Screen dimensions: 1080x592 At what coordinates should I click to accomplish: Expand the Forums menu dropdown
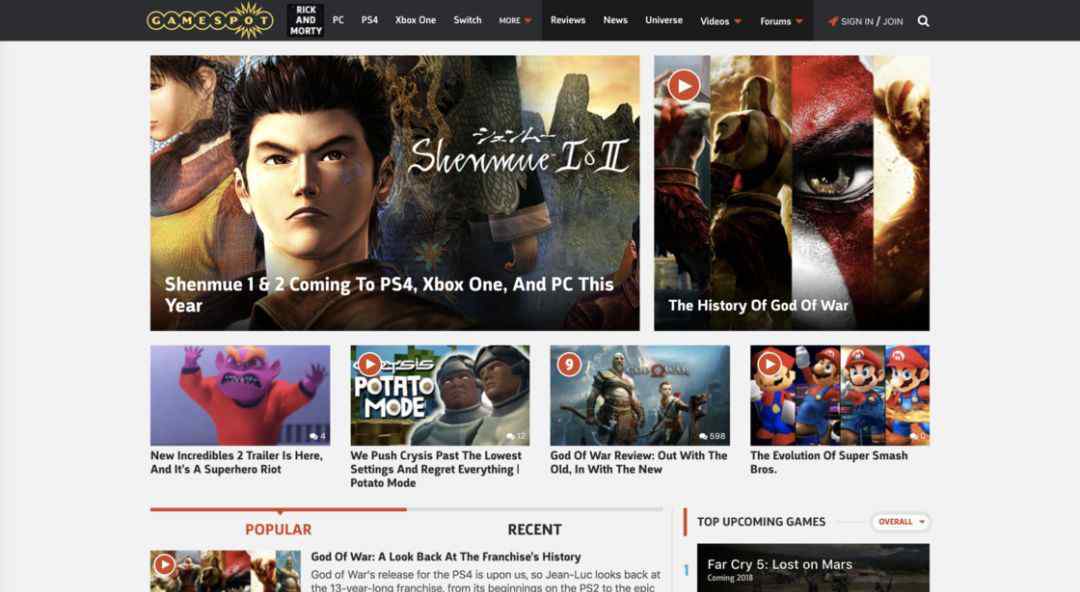(x=781, y=21)
